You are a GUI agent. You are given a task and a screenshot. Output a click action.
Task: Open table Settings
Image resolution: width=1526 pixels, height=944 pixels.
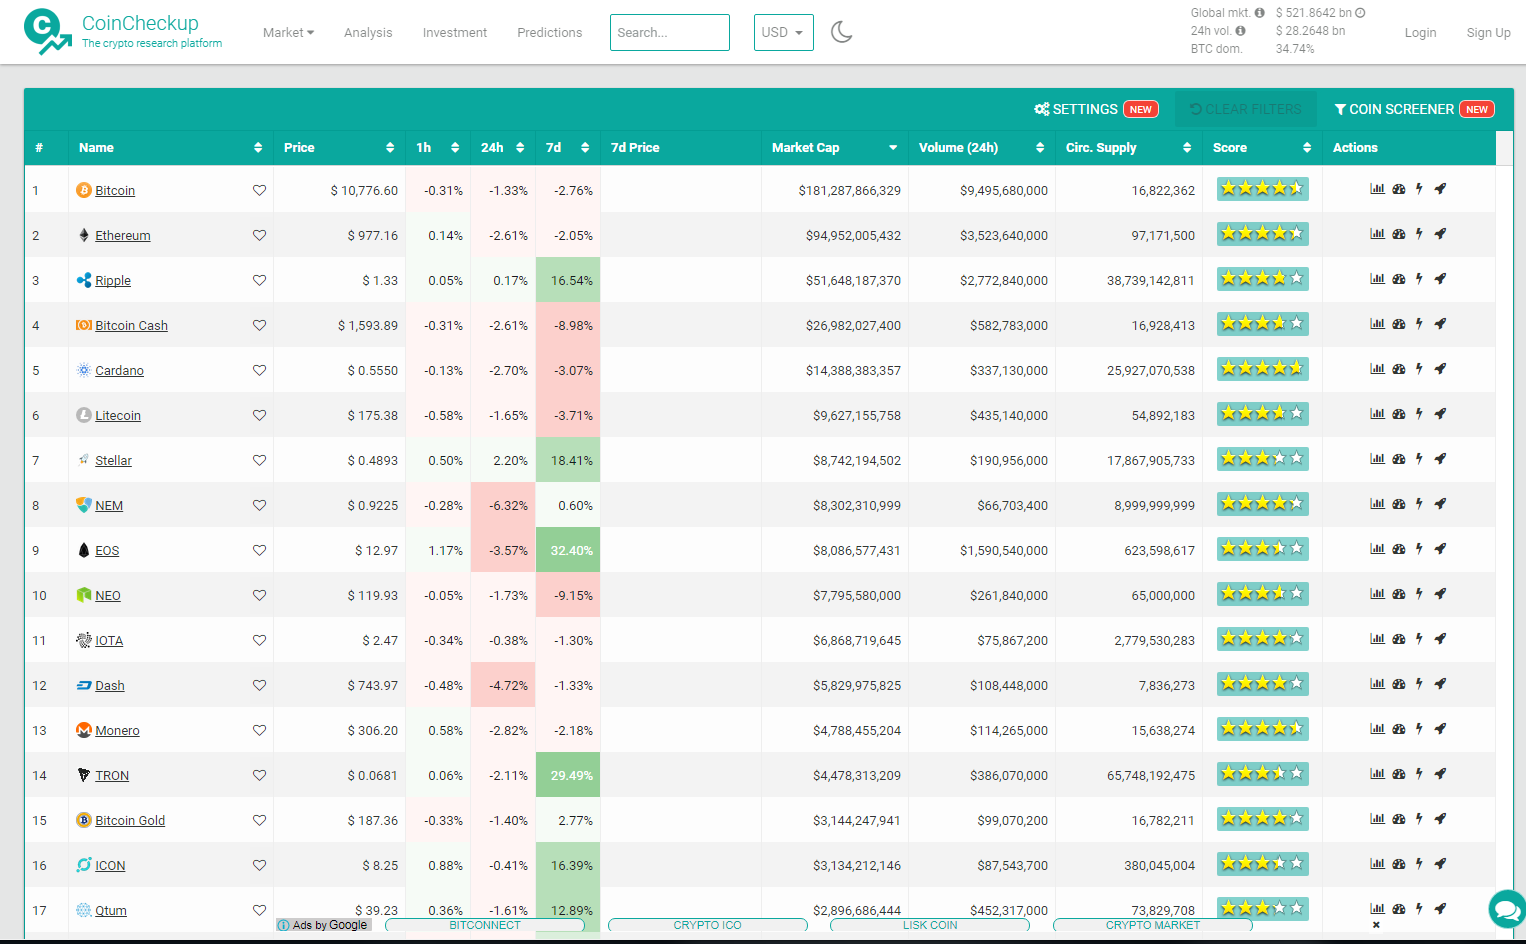pyautogui.click(x=1096, y=109)
